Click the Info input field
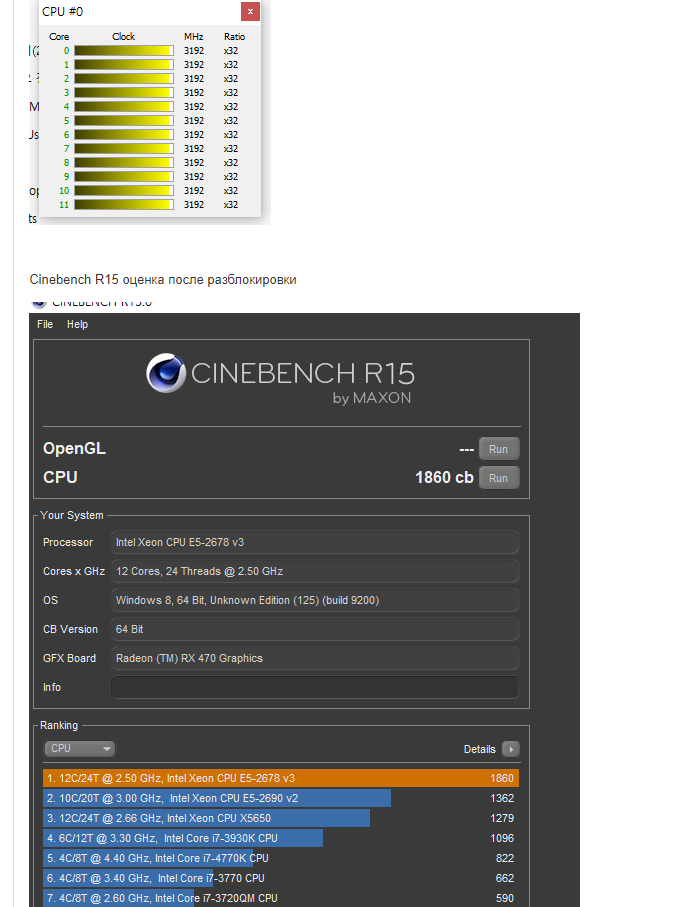 pos(315,687)
